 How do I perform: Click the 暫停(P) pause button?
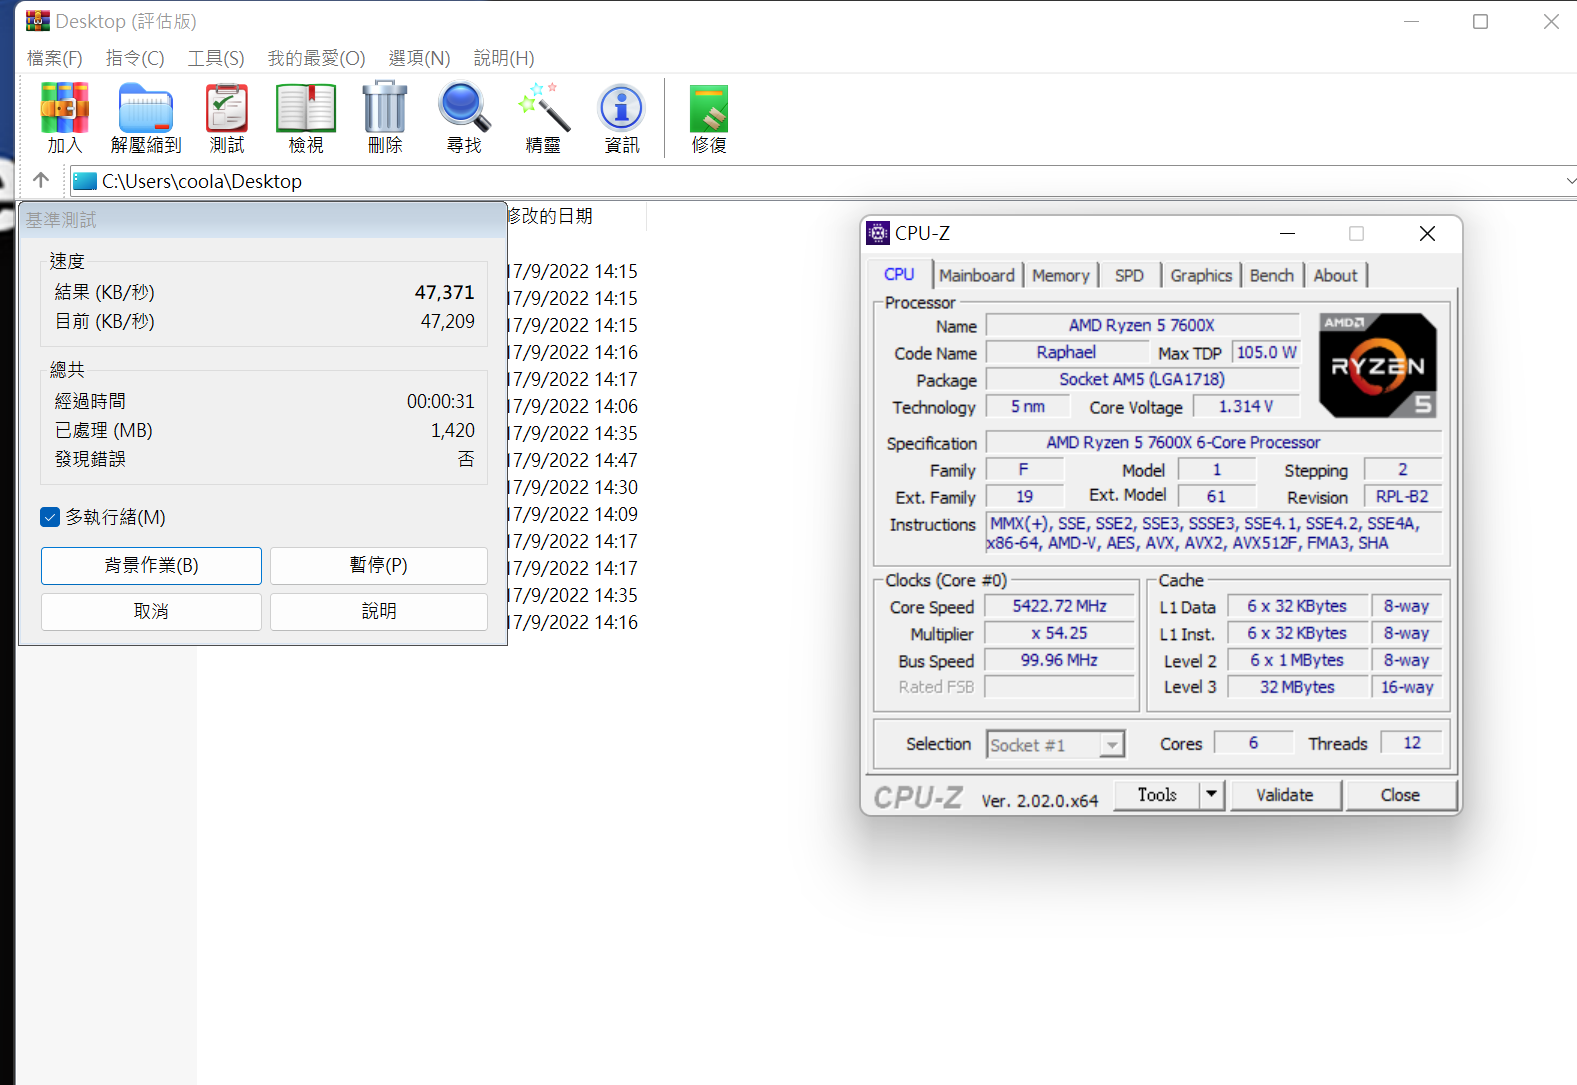click(379, 565)
